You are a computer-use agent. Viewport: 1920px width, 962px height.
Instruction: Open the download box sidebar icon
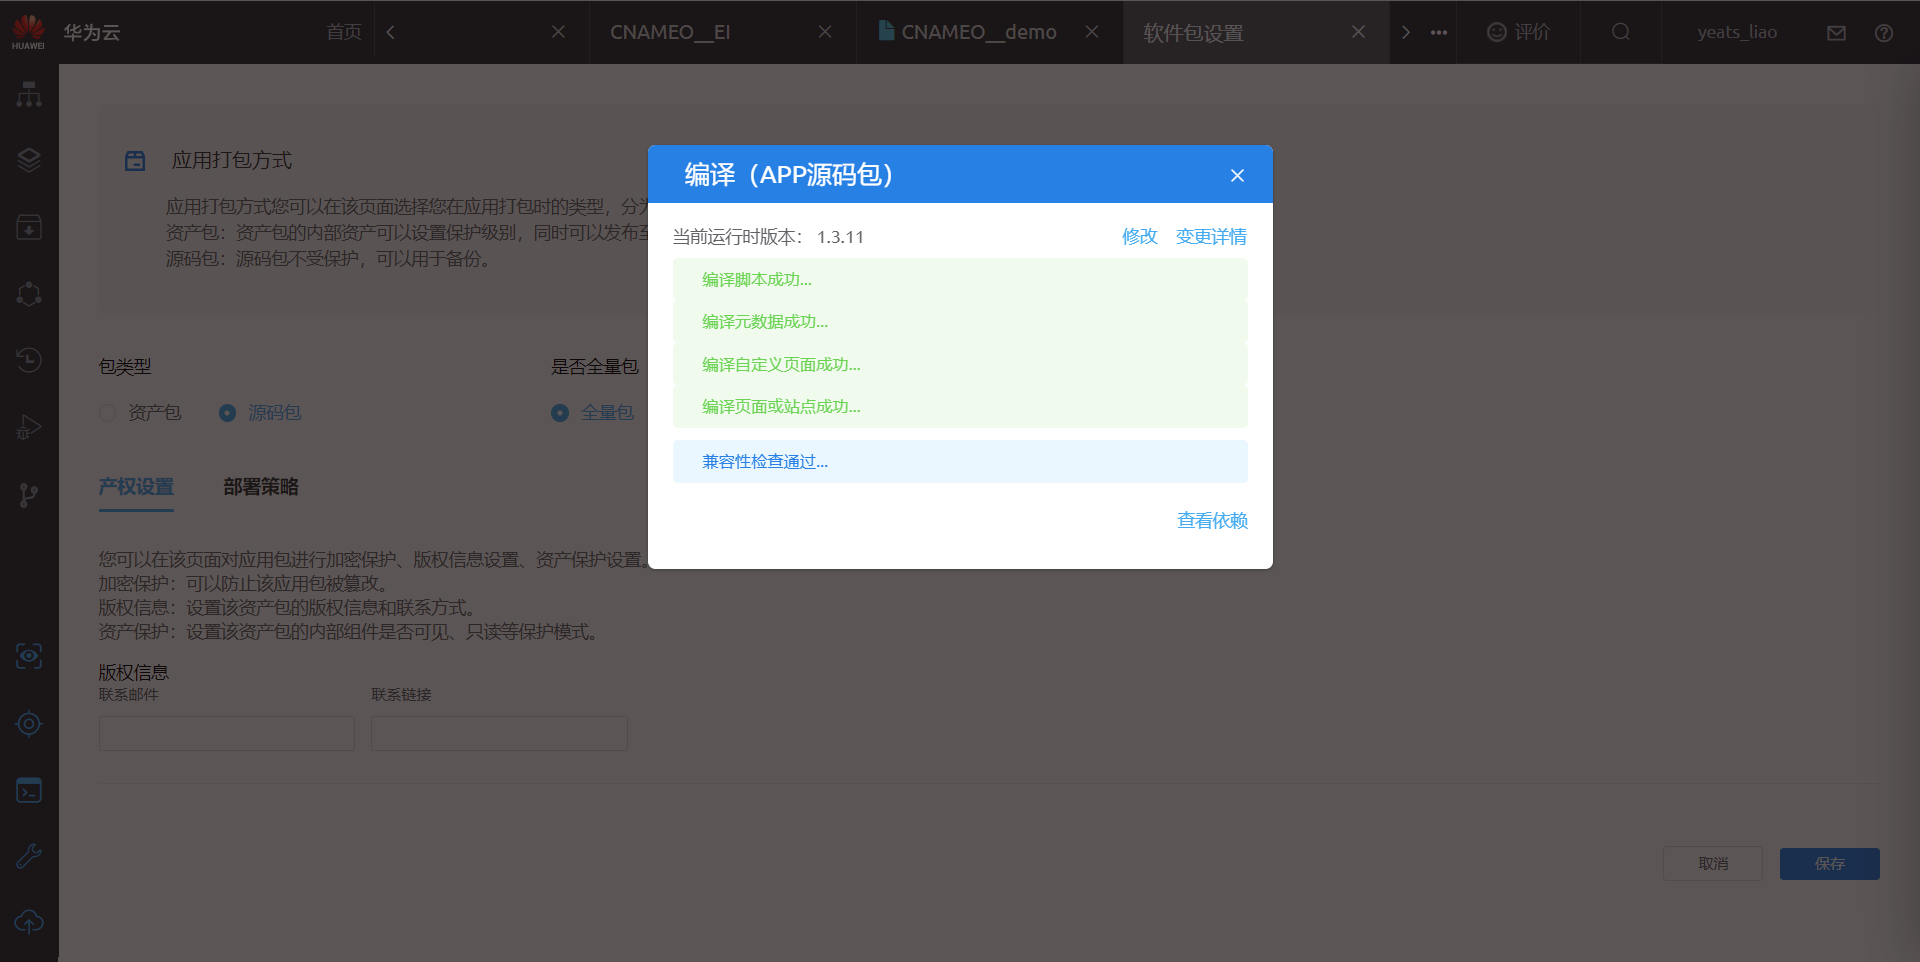29,227
